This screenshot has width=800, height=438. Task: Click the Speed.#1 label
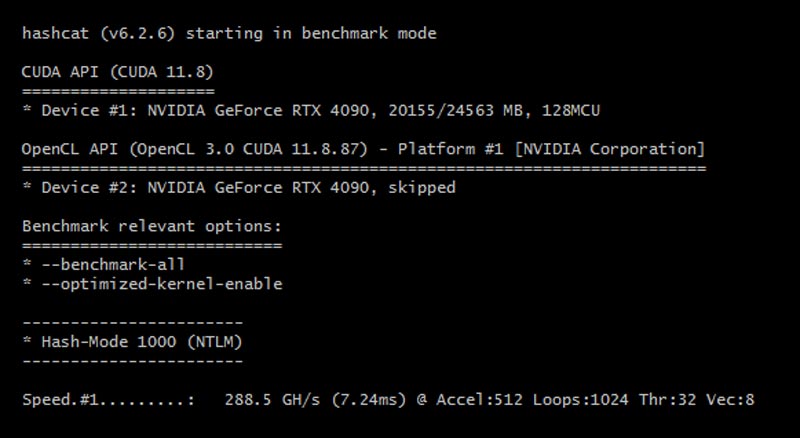[x=108, y=400]
